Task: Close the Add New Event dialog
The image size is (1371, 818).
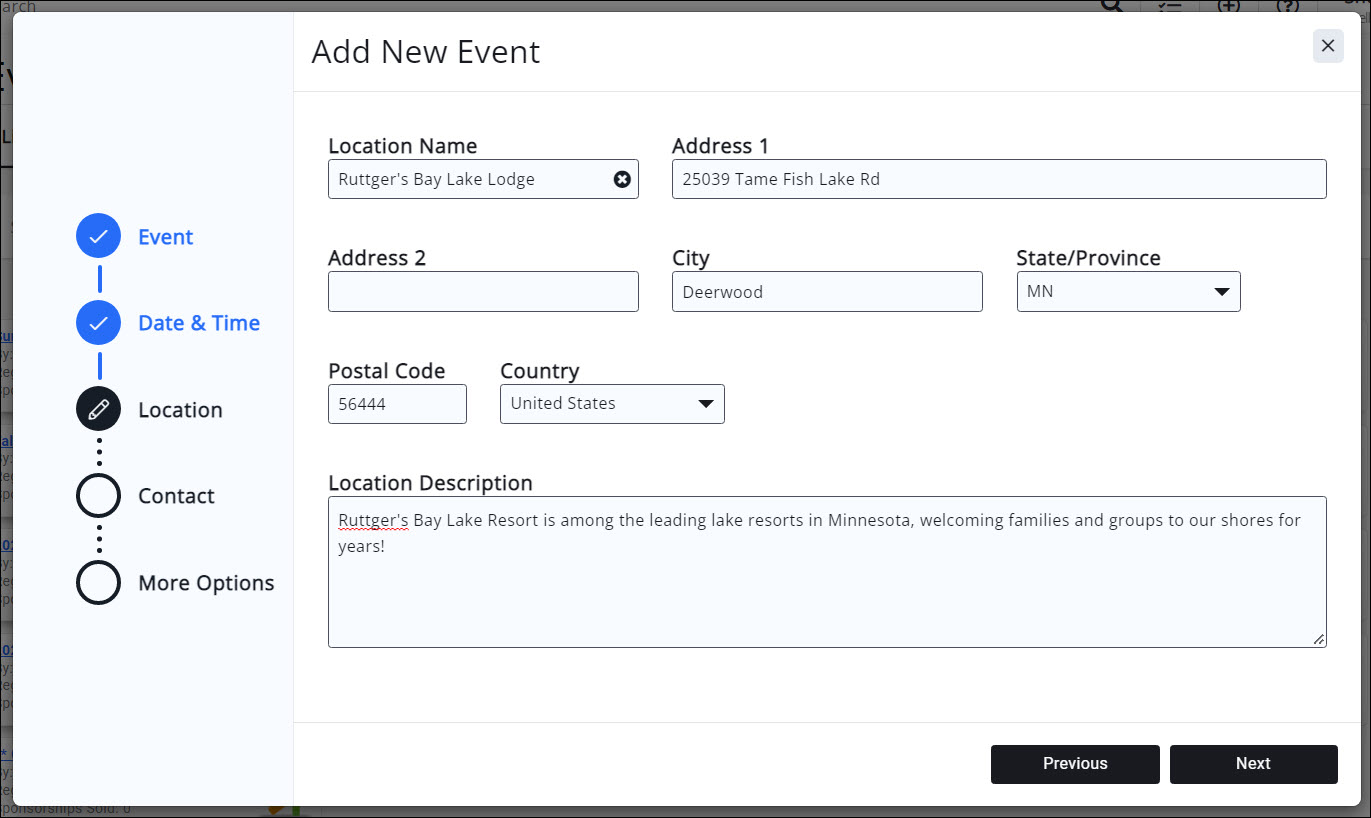Action: (1327, 46)
